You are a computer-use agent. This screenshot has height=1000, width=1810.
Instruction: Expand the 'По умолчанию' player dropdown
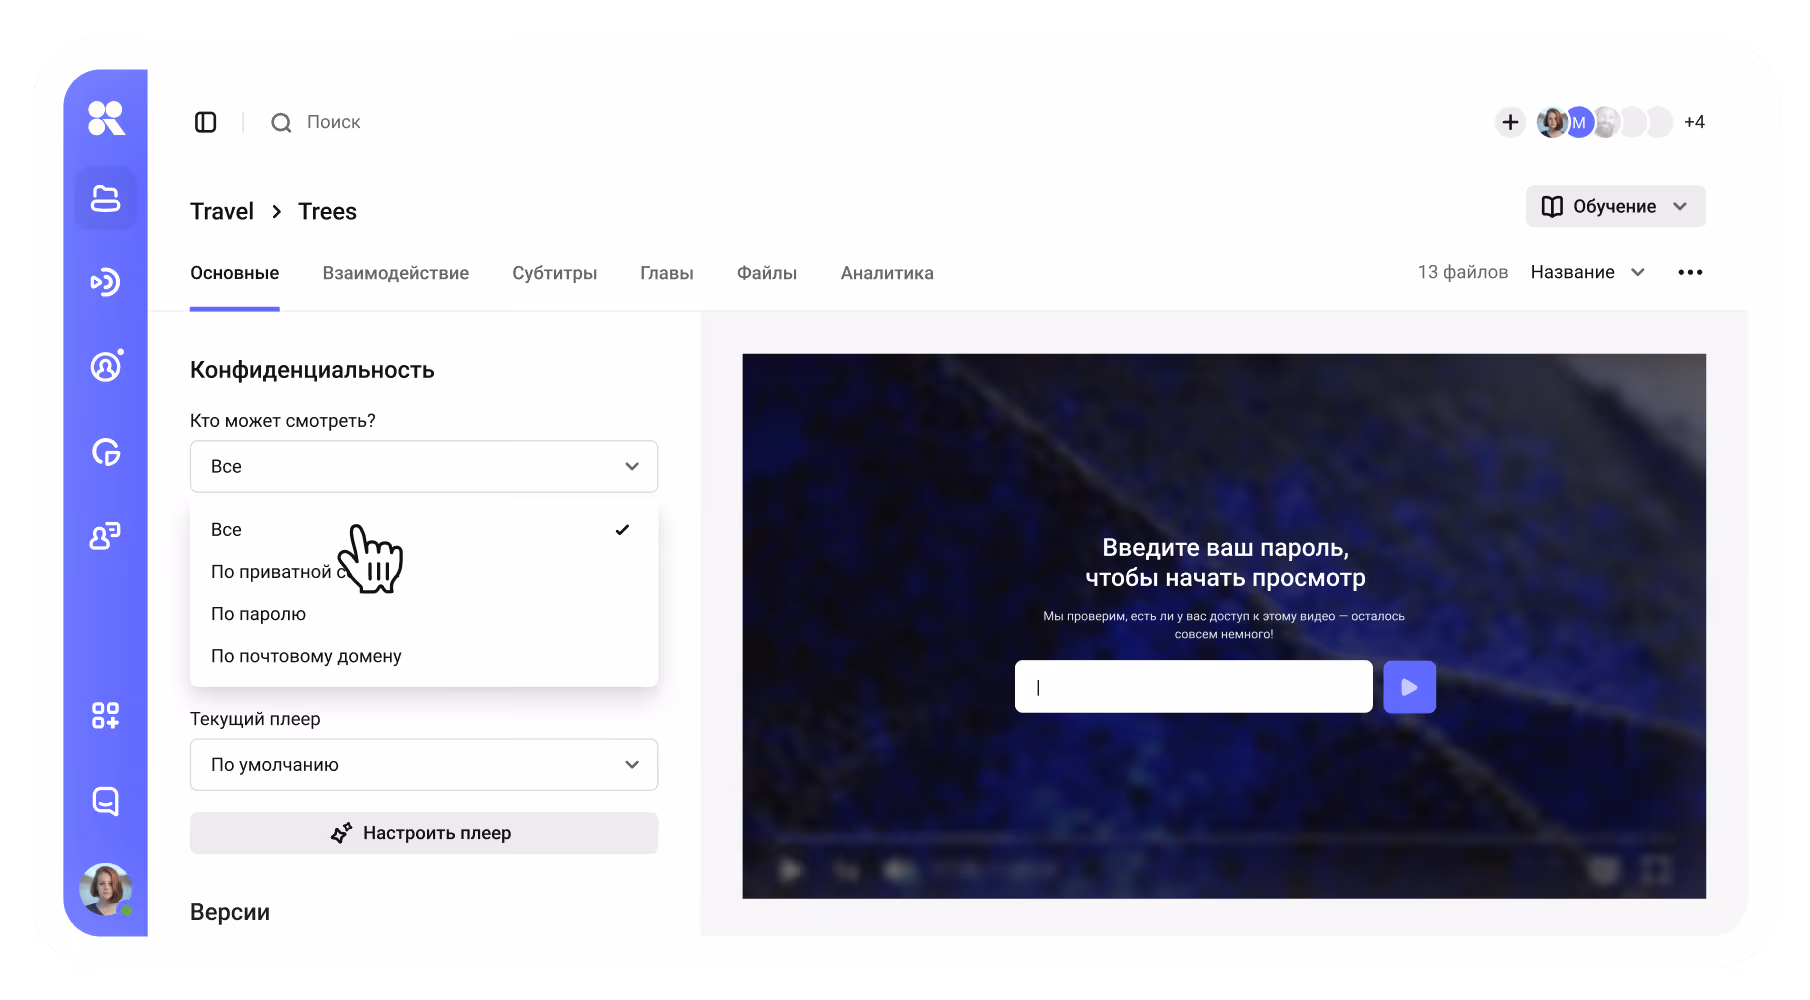(x=424, y=765)
